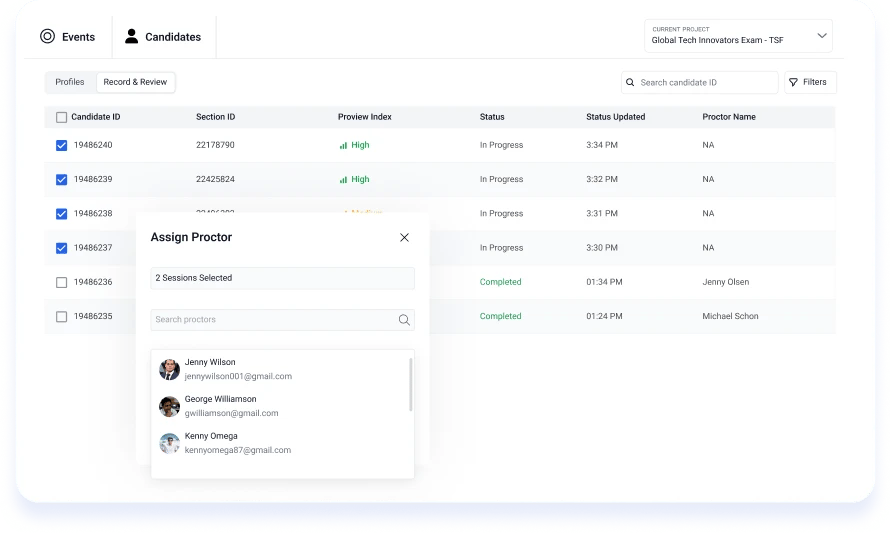890x533 pixels.
Task: Click Kenny Omega's avatar photo
Action: 169,443
